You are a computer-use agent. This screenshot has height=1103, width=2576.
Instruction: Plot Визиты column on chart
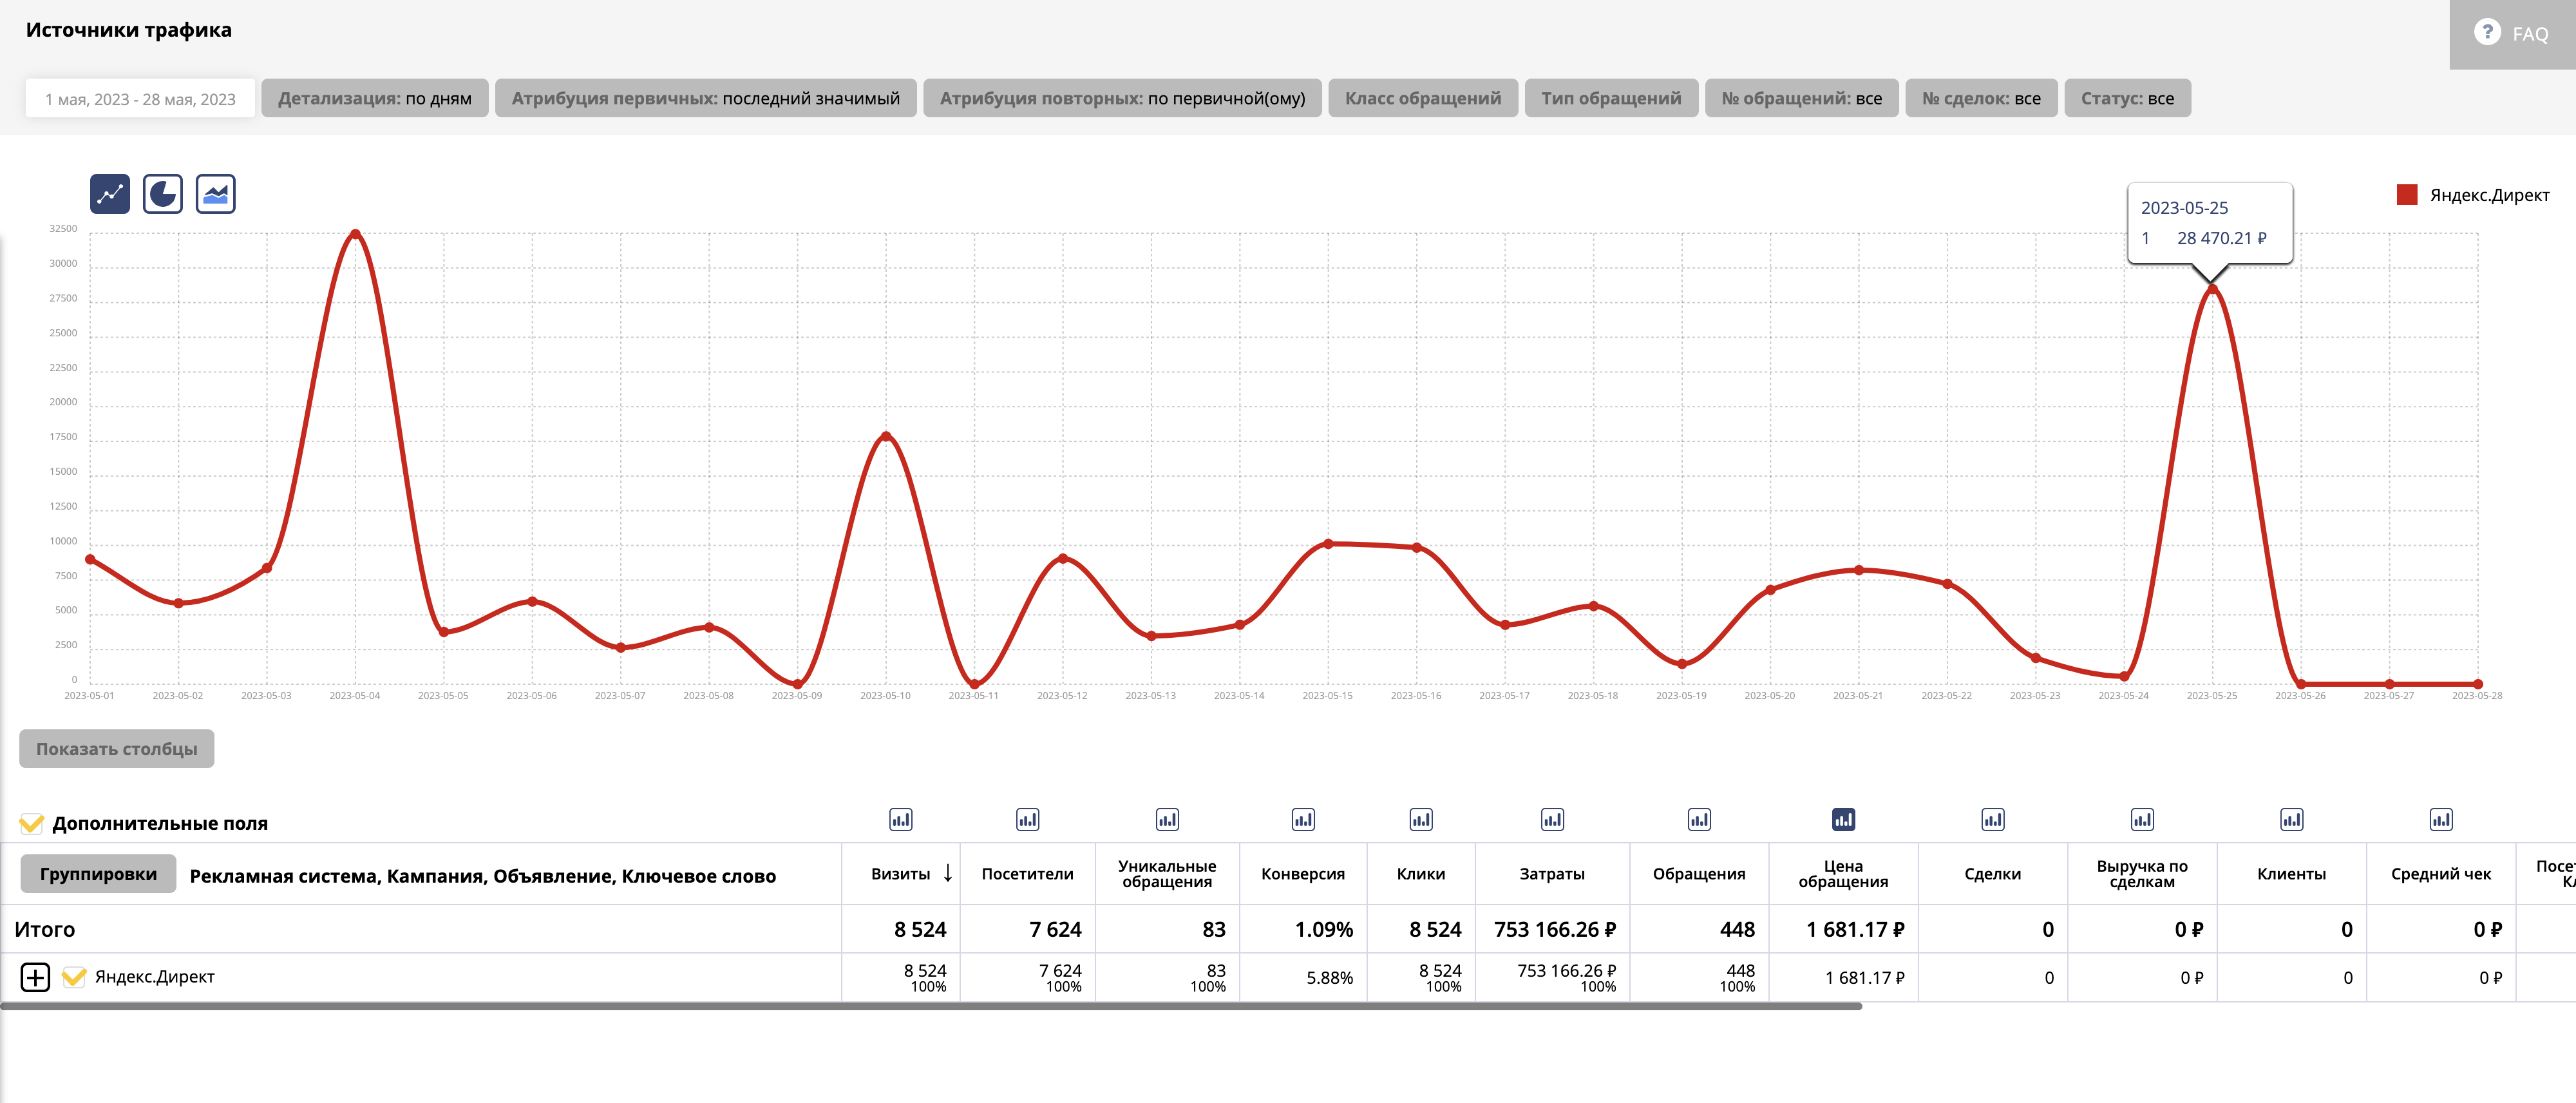(900, 820)
